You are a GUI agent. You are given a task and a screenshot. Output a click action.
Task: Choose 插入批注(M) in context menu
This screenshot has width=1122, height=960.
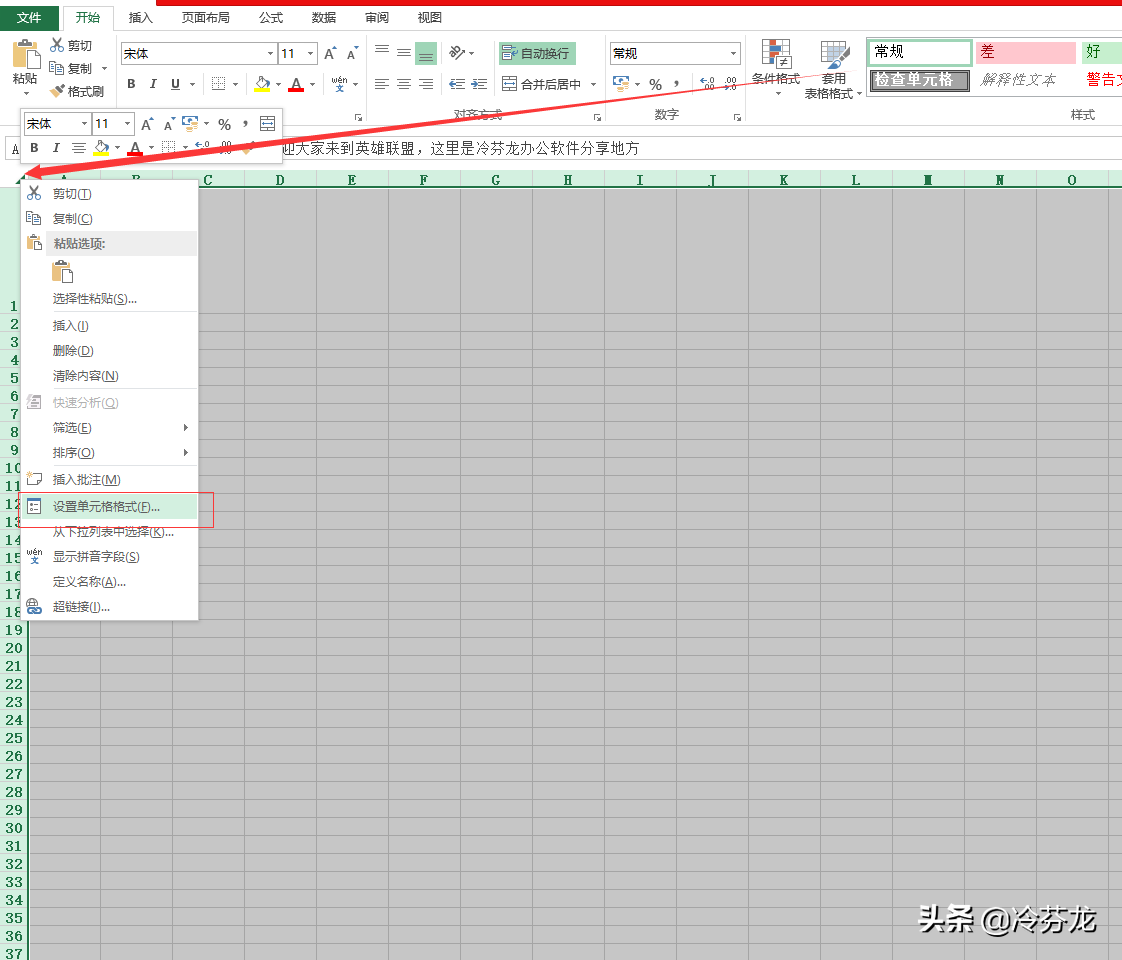pyautogui.click(x=109, y=480)
